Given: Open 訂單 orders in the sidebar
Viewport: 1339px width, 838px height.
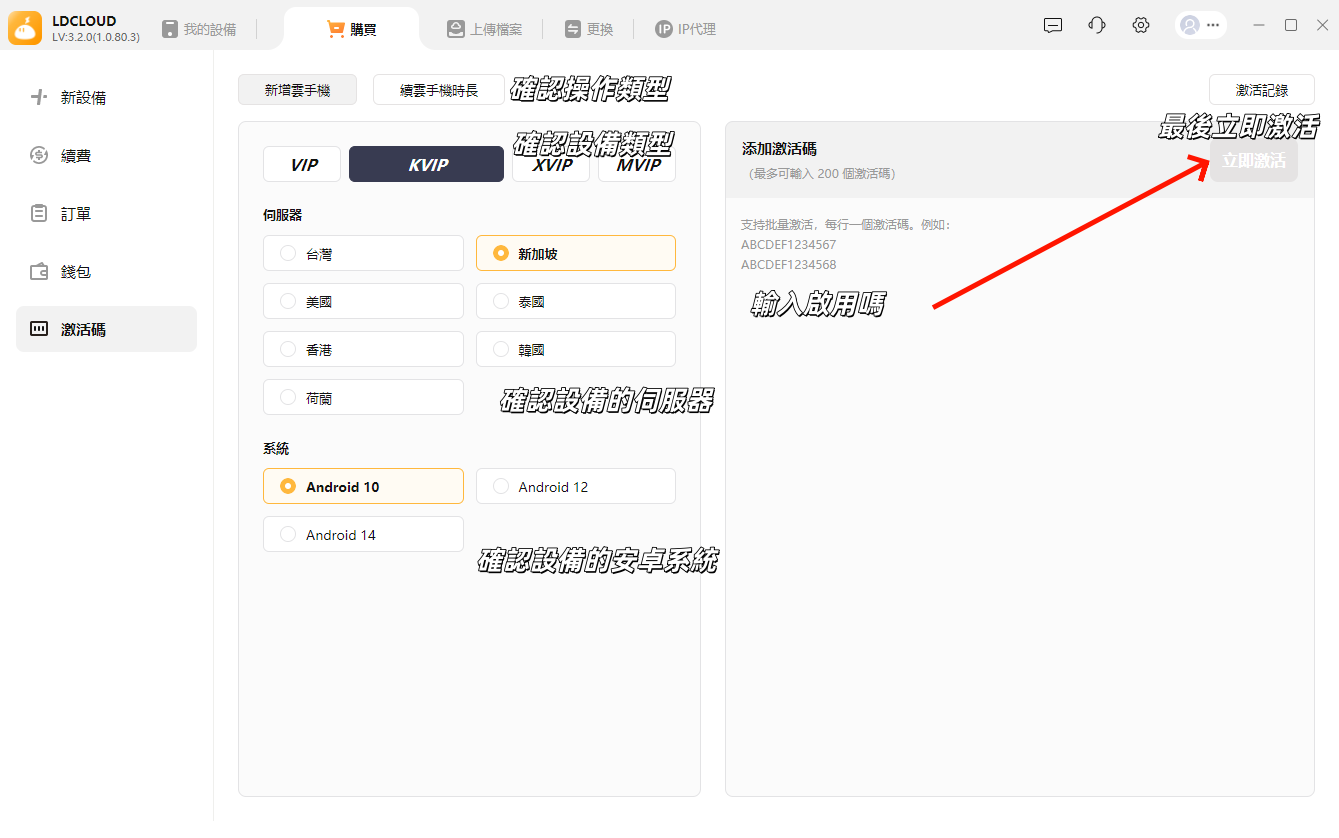Looking at the screenshot, I should point(76,214).
